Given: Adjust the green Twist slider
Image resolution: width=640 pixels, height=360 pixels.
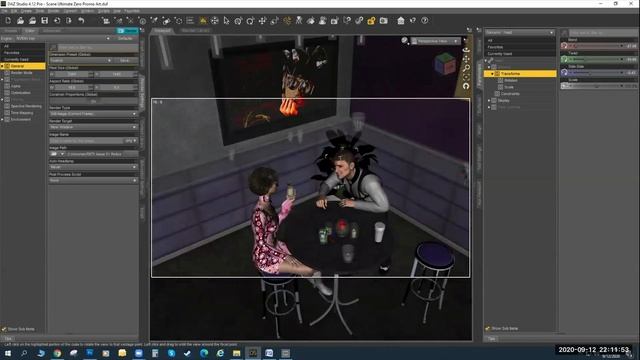Looking at the screenshot, I should [x=598, y=59].
